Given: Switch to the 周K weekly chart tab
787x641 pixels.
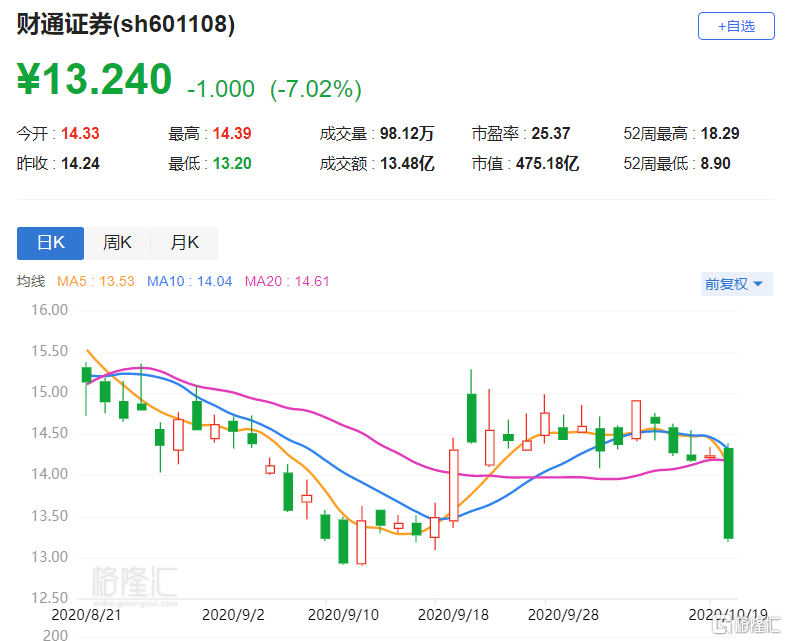Looking at the screenshot, I should click(117, 243).
